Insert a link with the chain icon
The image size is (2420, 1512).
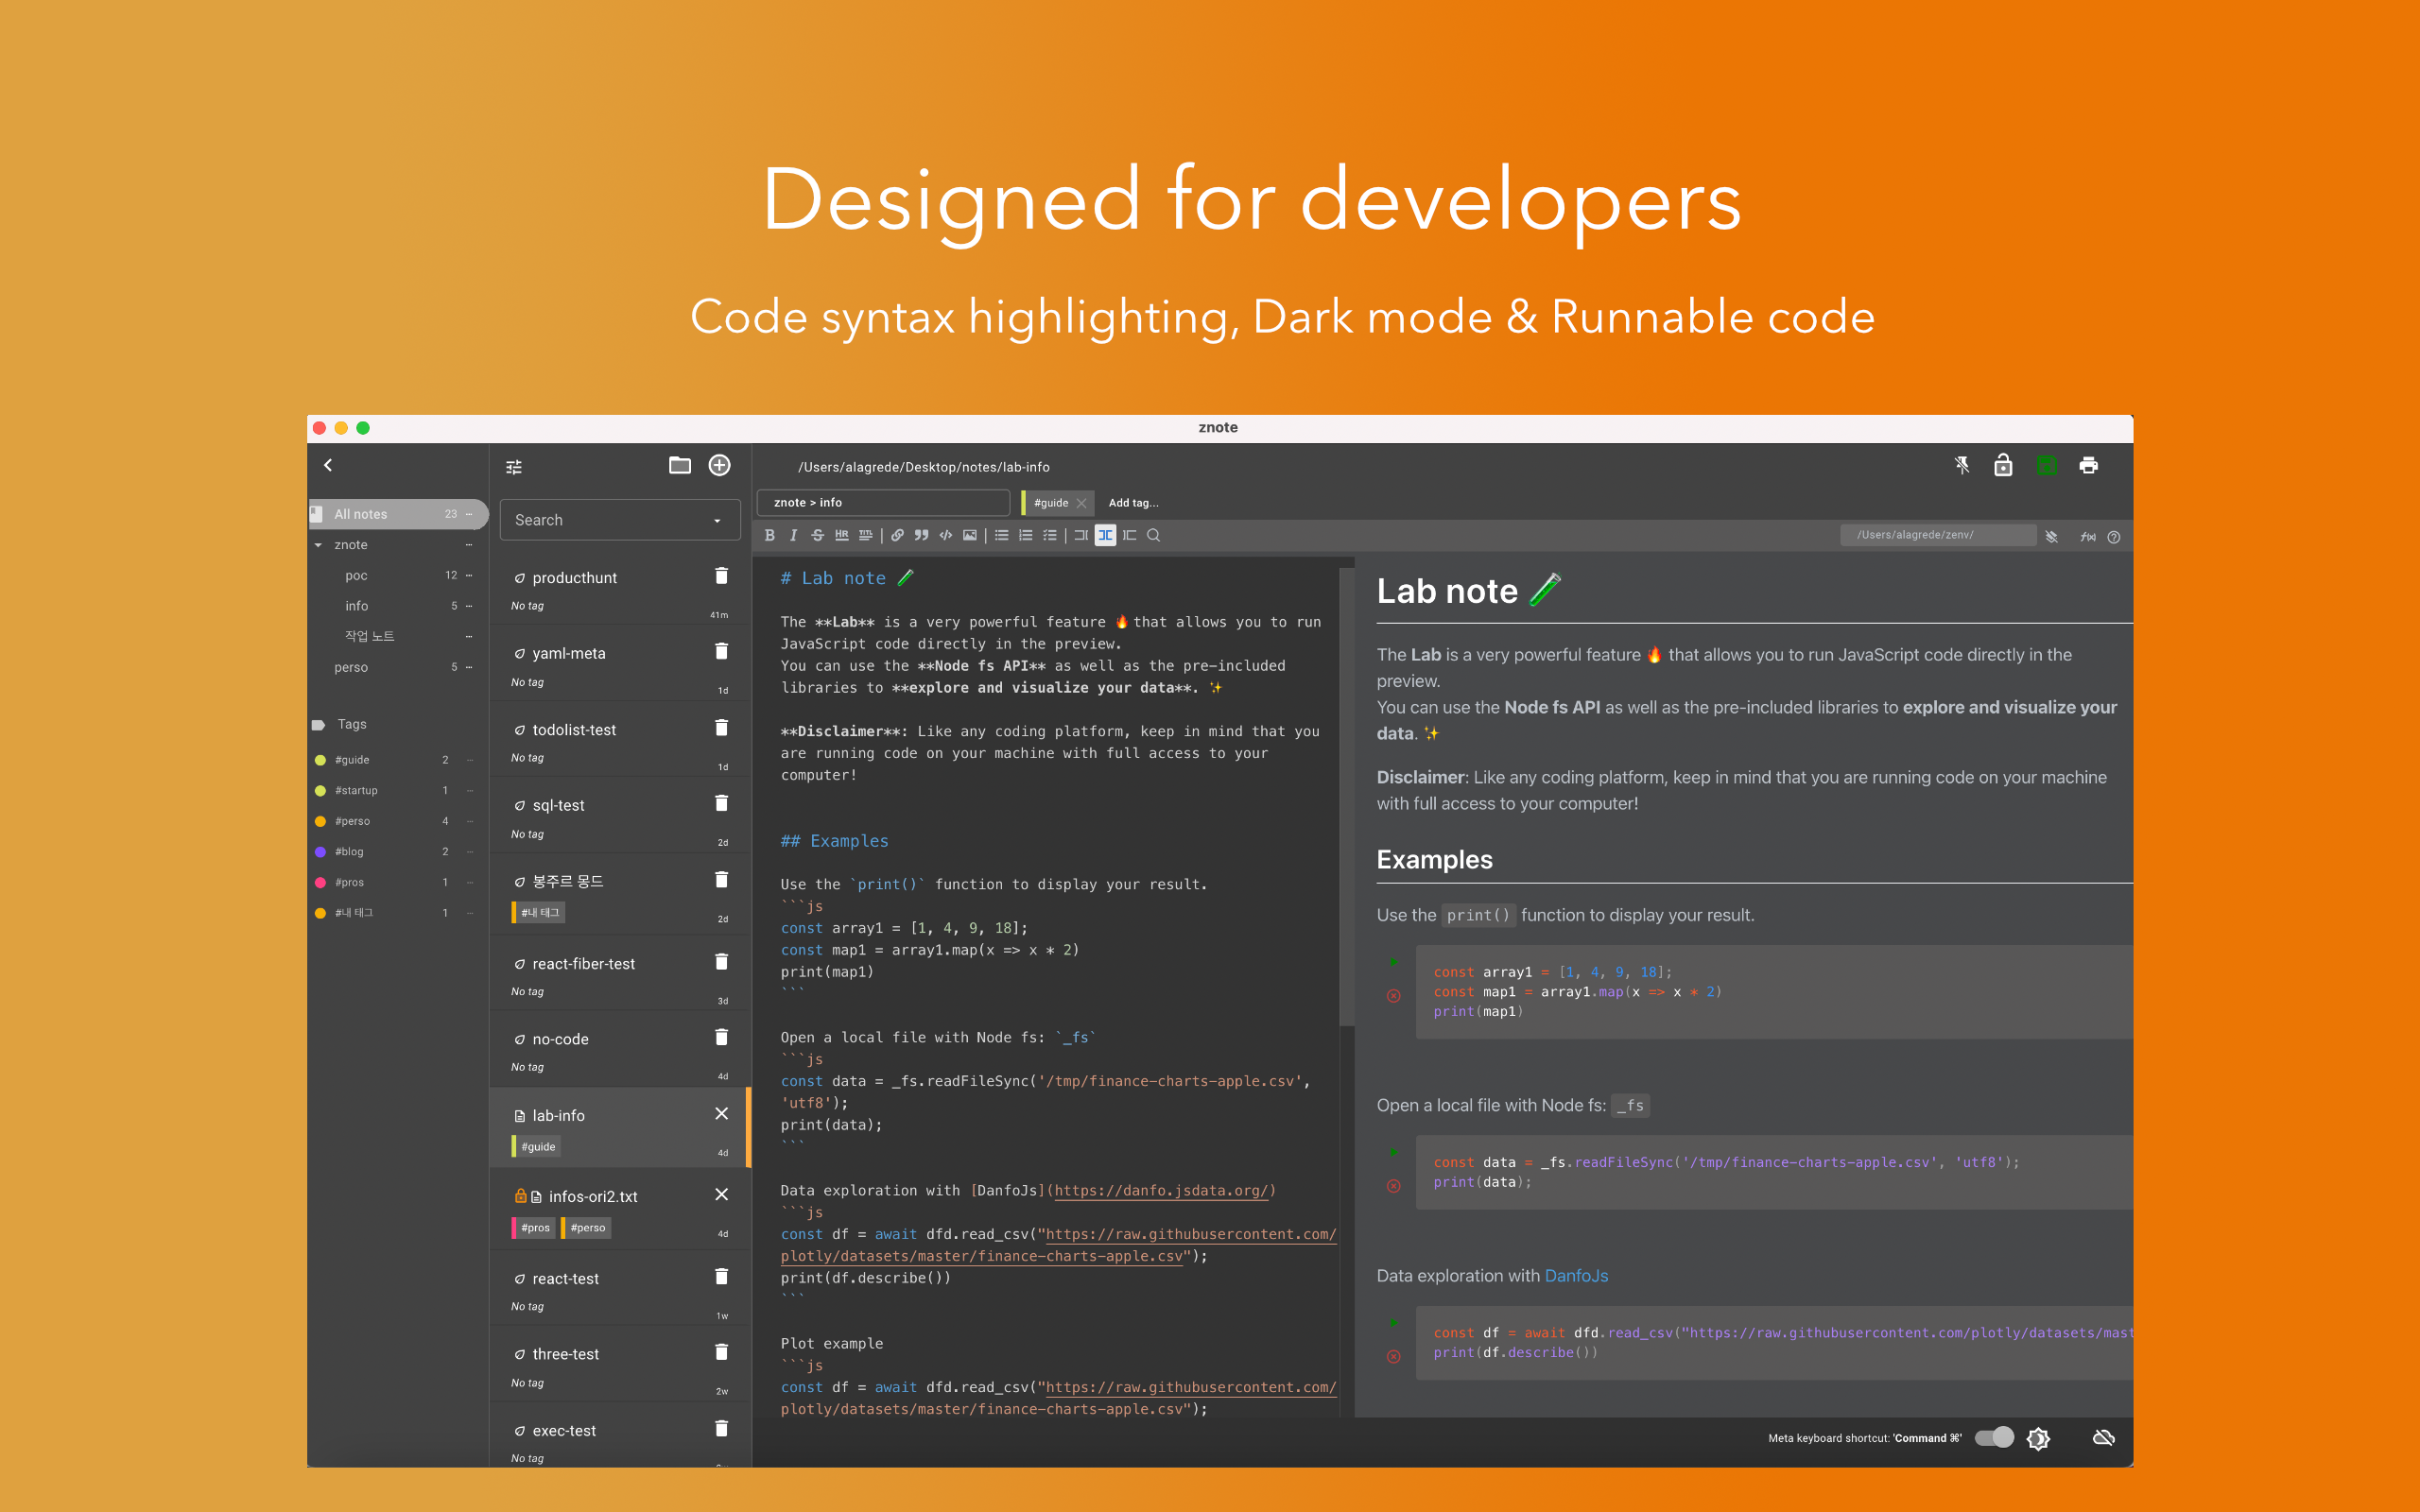(x=897, y=535)
